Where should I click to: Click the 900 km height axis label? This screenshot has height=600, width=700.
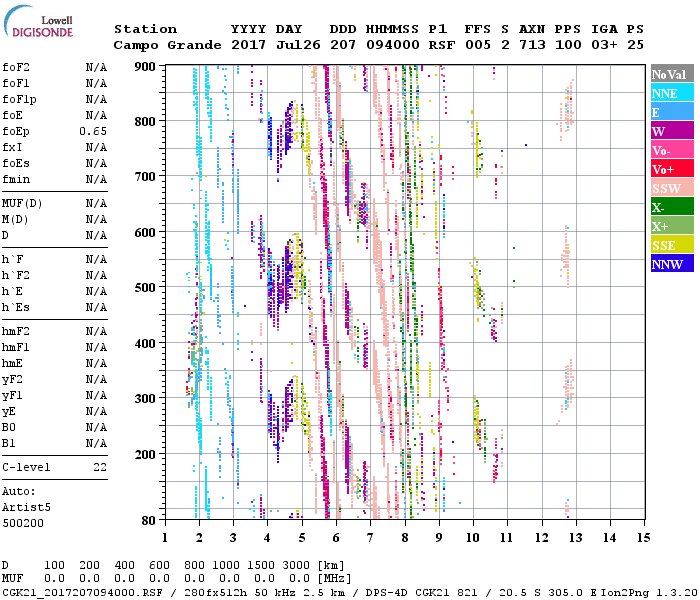pyautogui.click(x=147, y=67)
